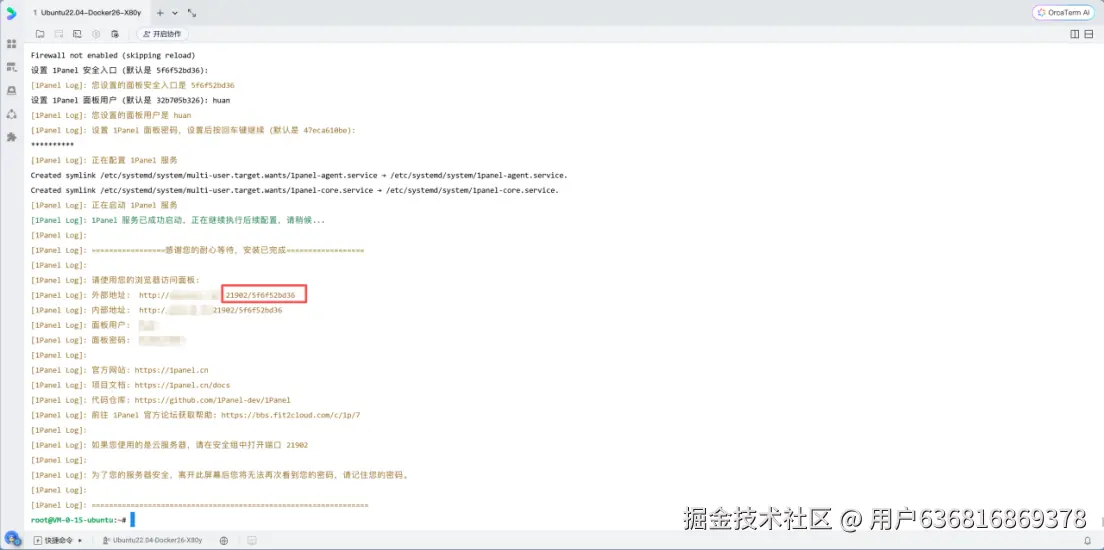Expand the session tab dropdown chevron

tap(175, 13)
